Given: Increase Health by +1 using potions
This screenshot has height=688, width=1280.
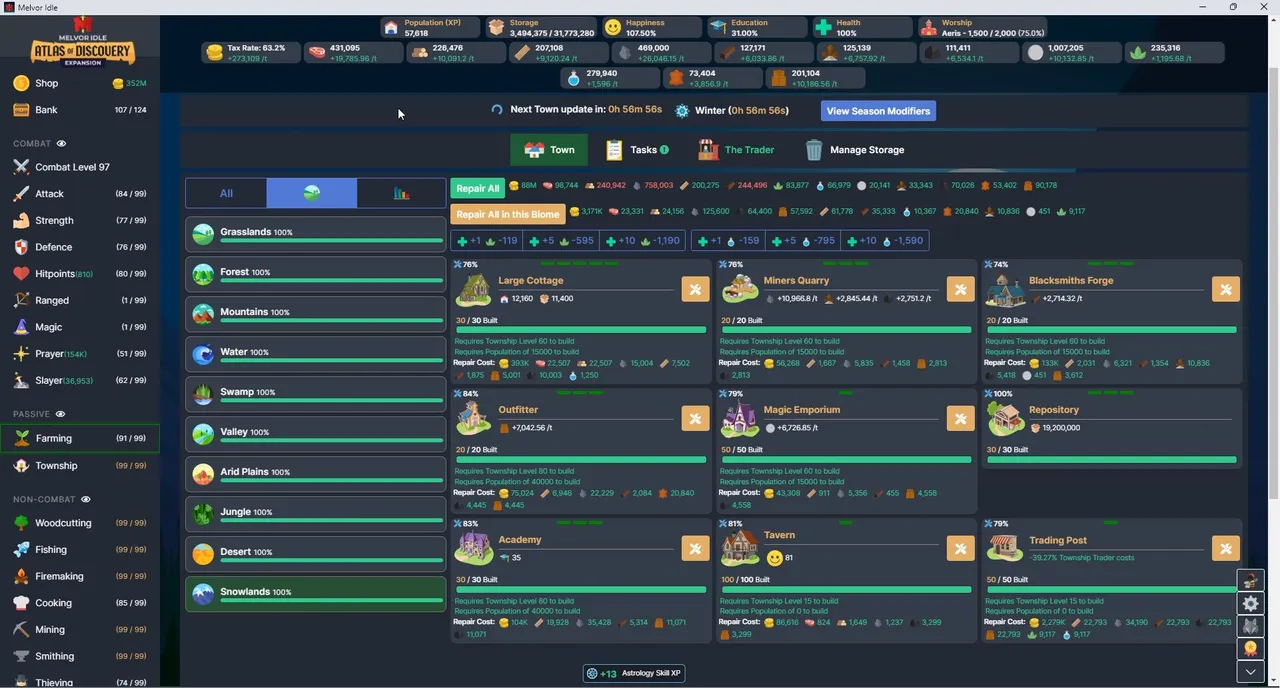Looking at the screenshot, I should coord(728,241).
